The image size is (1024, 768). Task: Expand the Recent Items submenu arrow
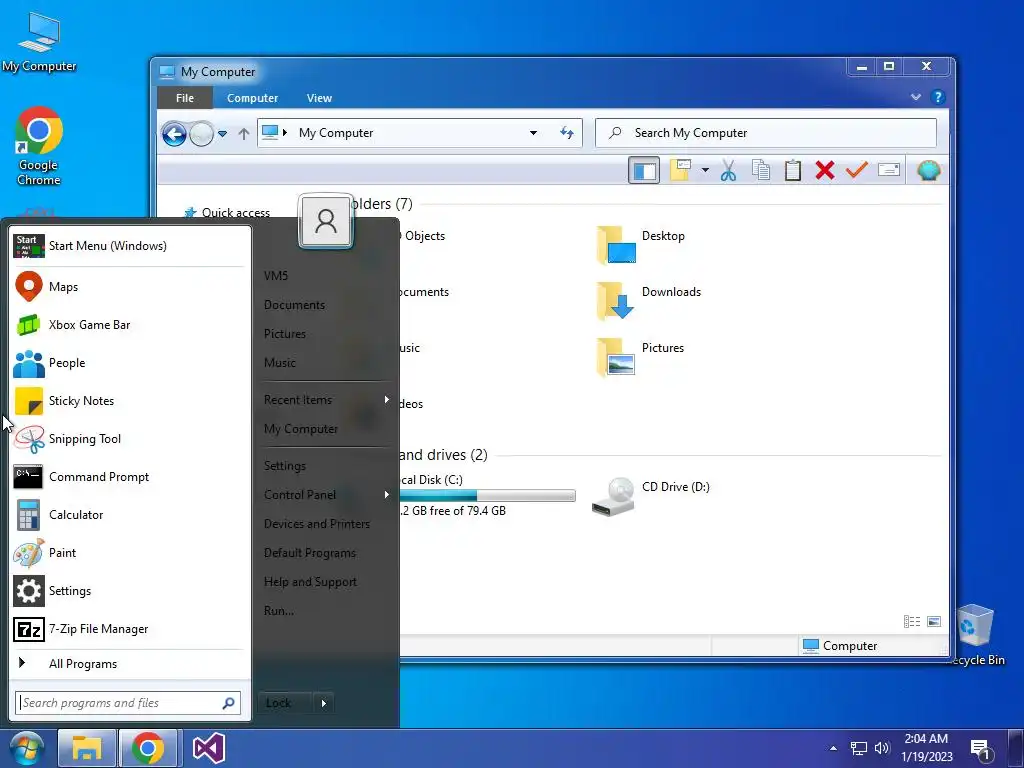tap(387, 400)
